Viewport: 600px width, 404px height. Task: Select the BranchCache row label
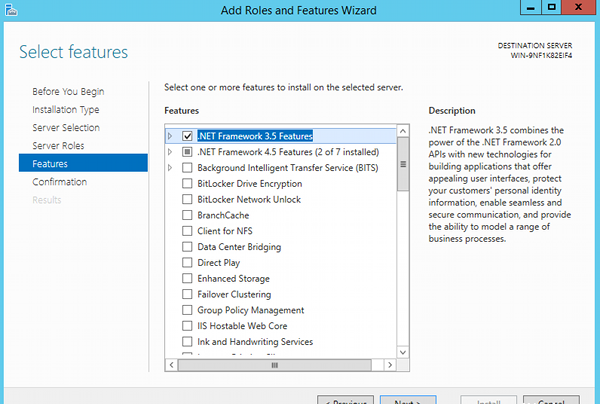pos(223,215)
